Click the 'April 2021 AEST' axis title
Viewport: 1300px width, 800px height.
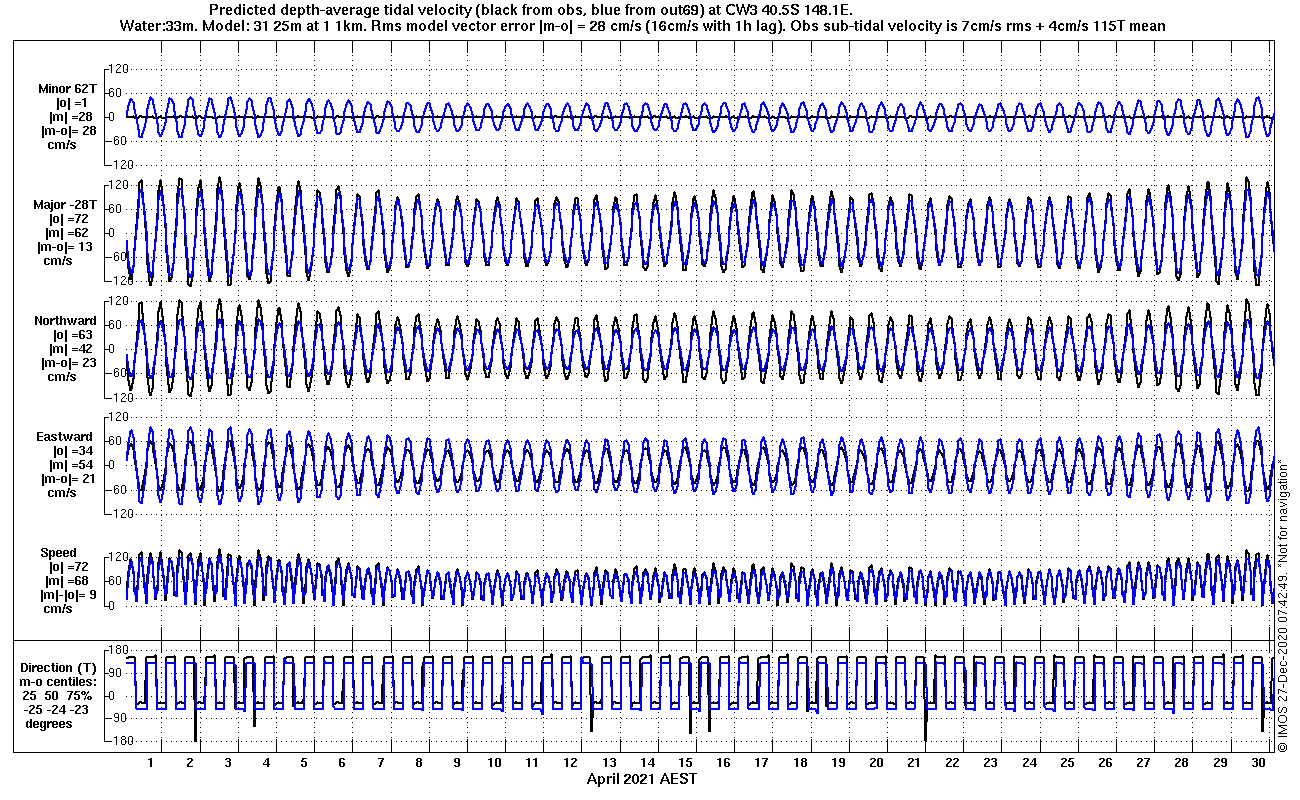(641, 779)
